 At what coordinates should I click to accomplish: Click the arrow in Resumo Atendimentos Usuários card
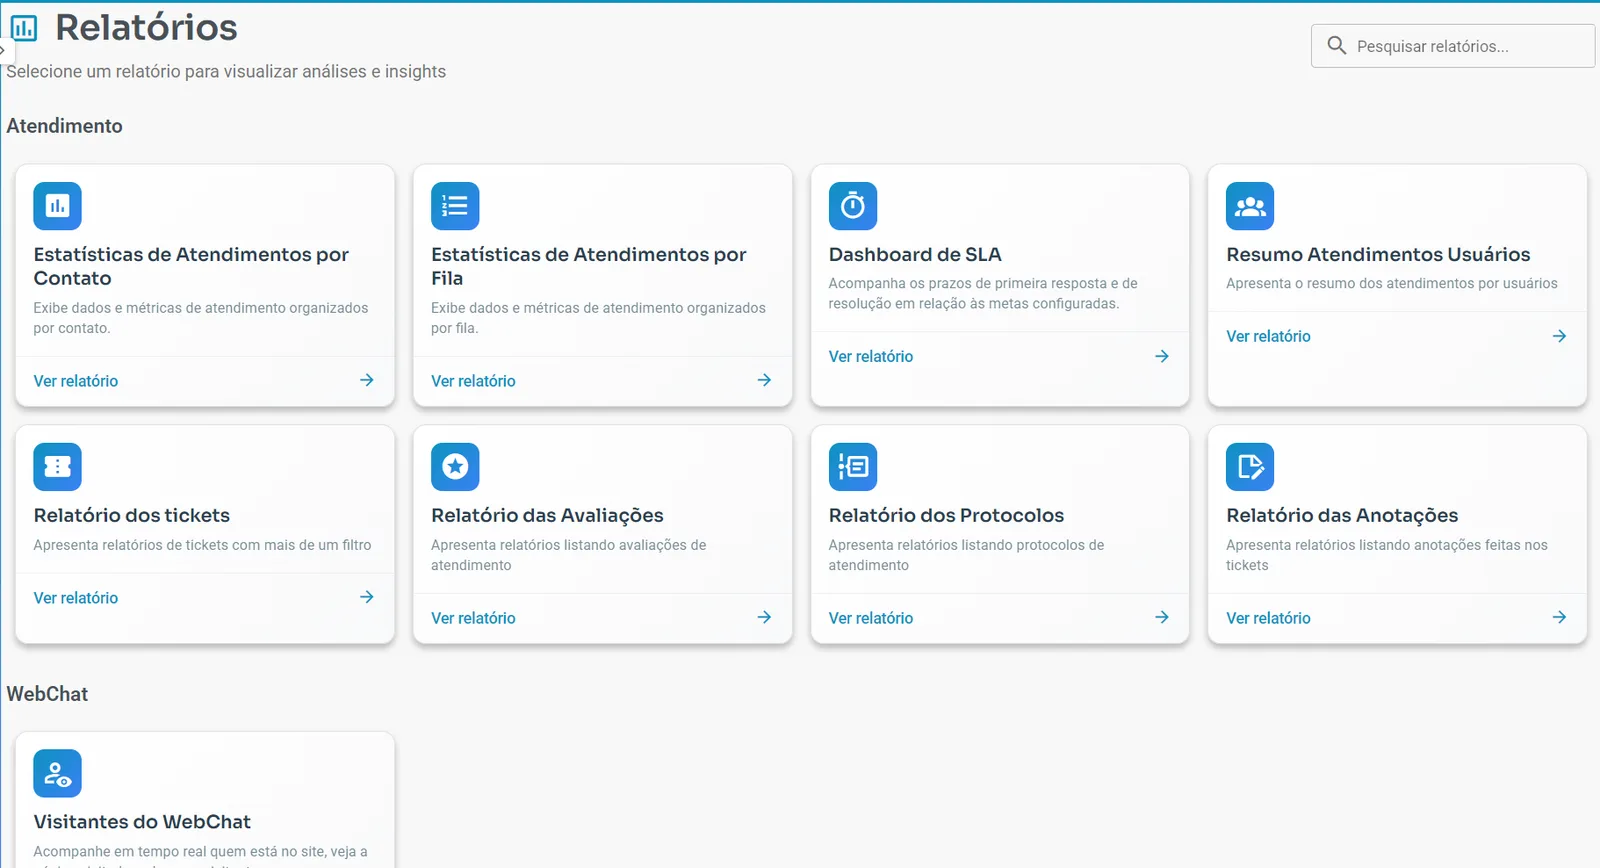tap(1559, 336)
